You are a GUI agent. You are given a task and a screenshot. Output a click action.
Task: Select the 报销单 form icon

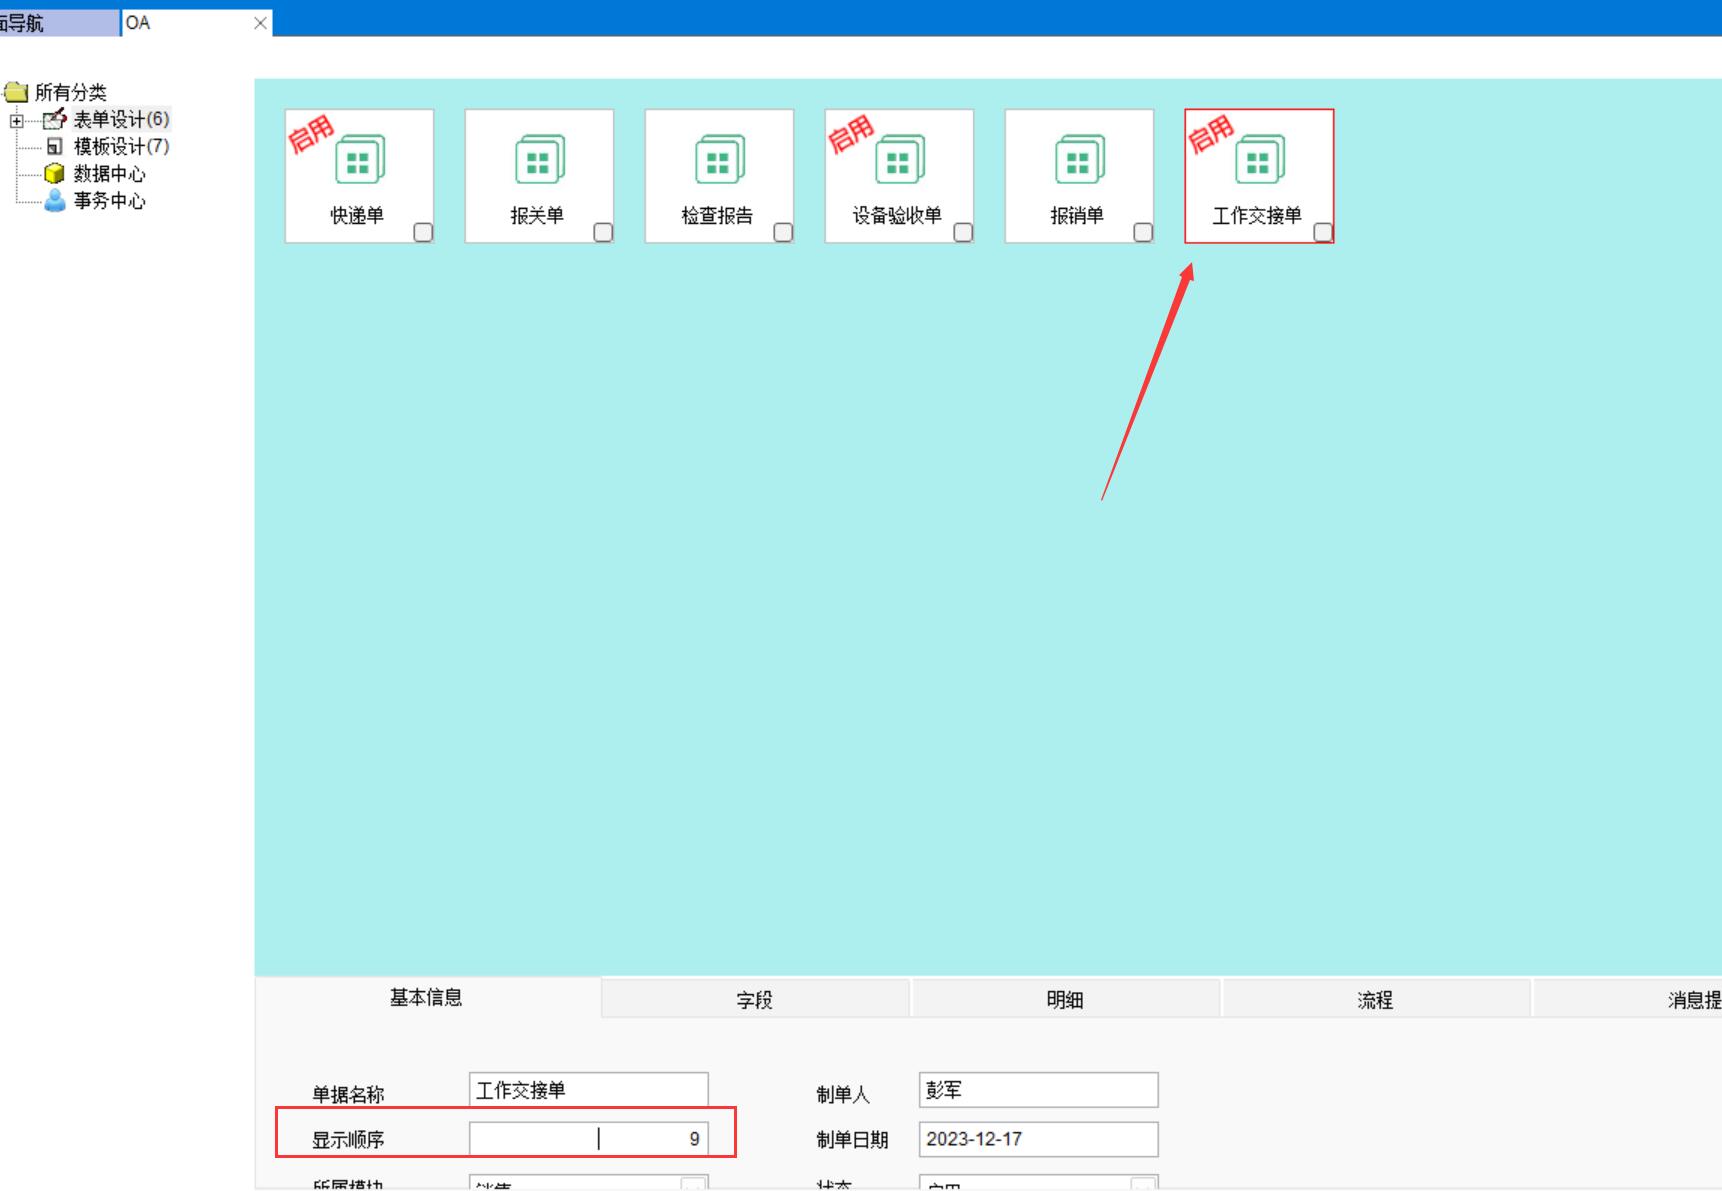click(x=1079, y=161)
